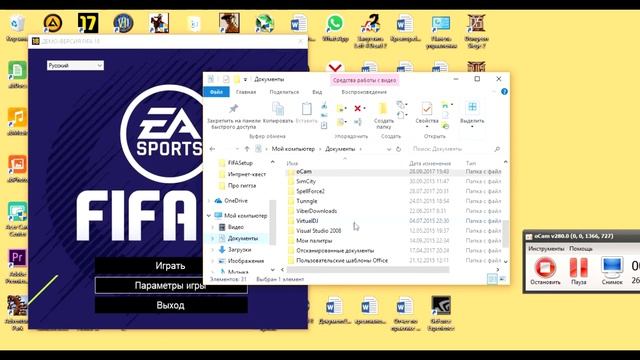Collapse the Мой компьютер tree node
640x360 pixels.
209,216
